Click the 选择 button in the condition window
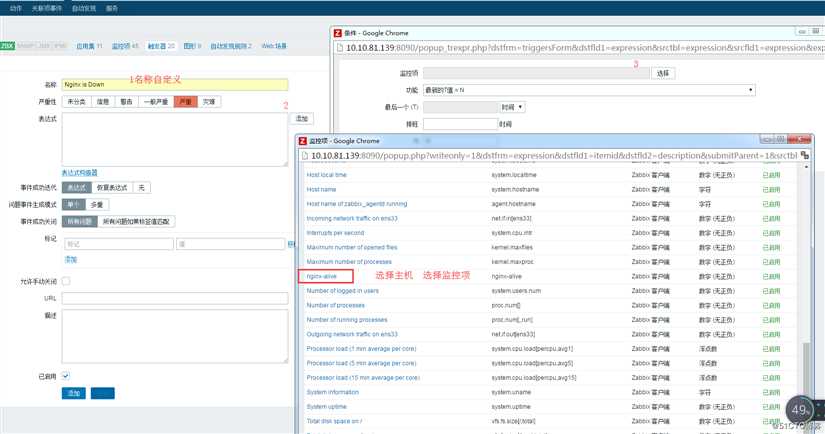 pos(663,74)
